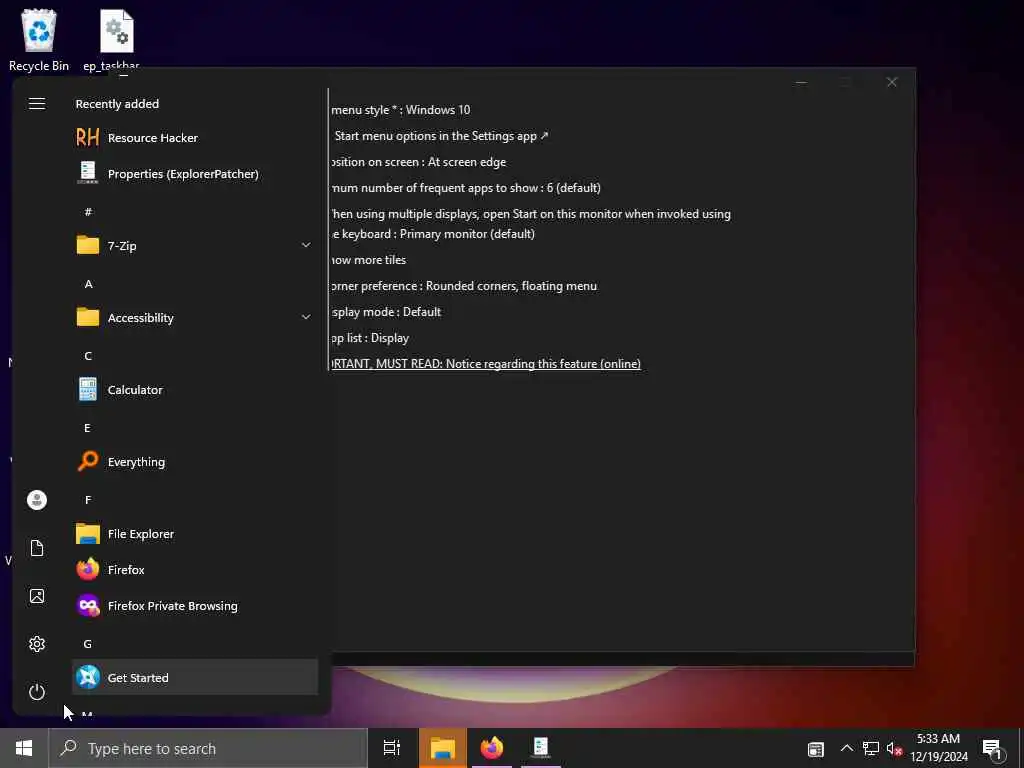Toggle the show more tiles option
Screen dimensions: 1024x768
[x=368, y=260]
